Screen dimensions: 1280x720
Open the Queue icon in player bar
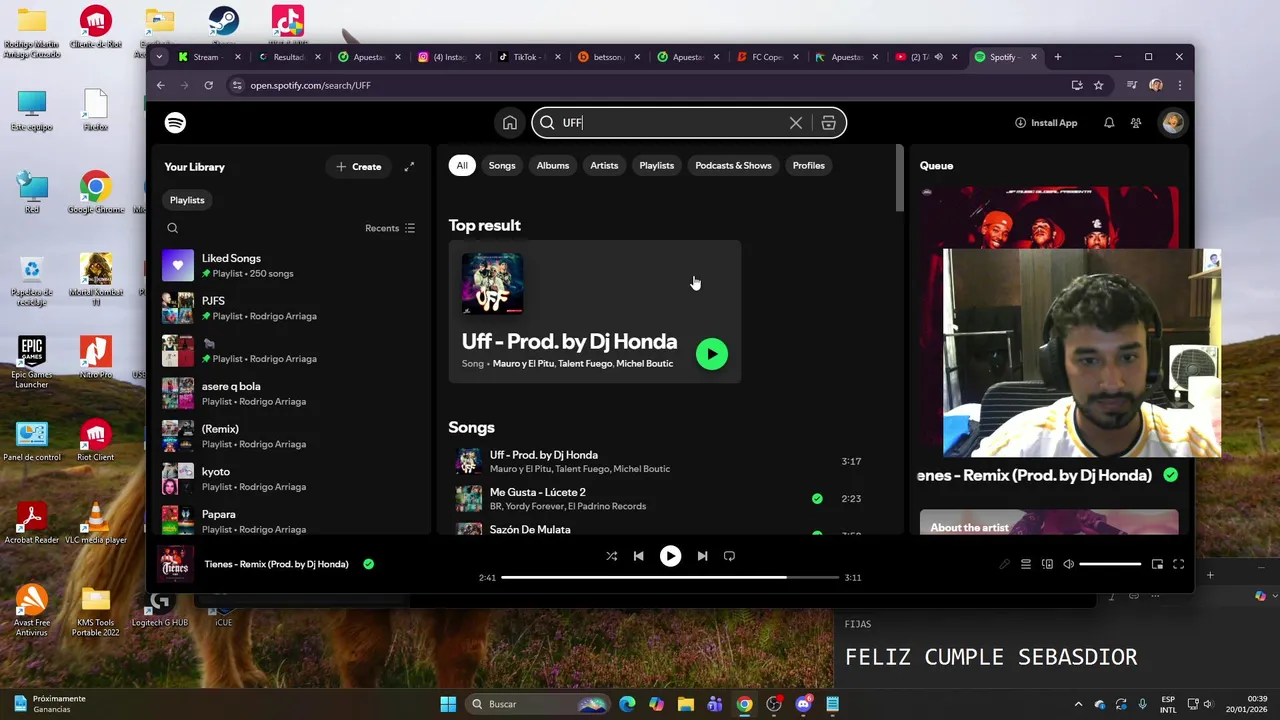(1026, 564)
